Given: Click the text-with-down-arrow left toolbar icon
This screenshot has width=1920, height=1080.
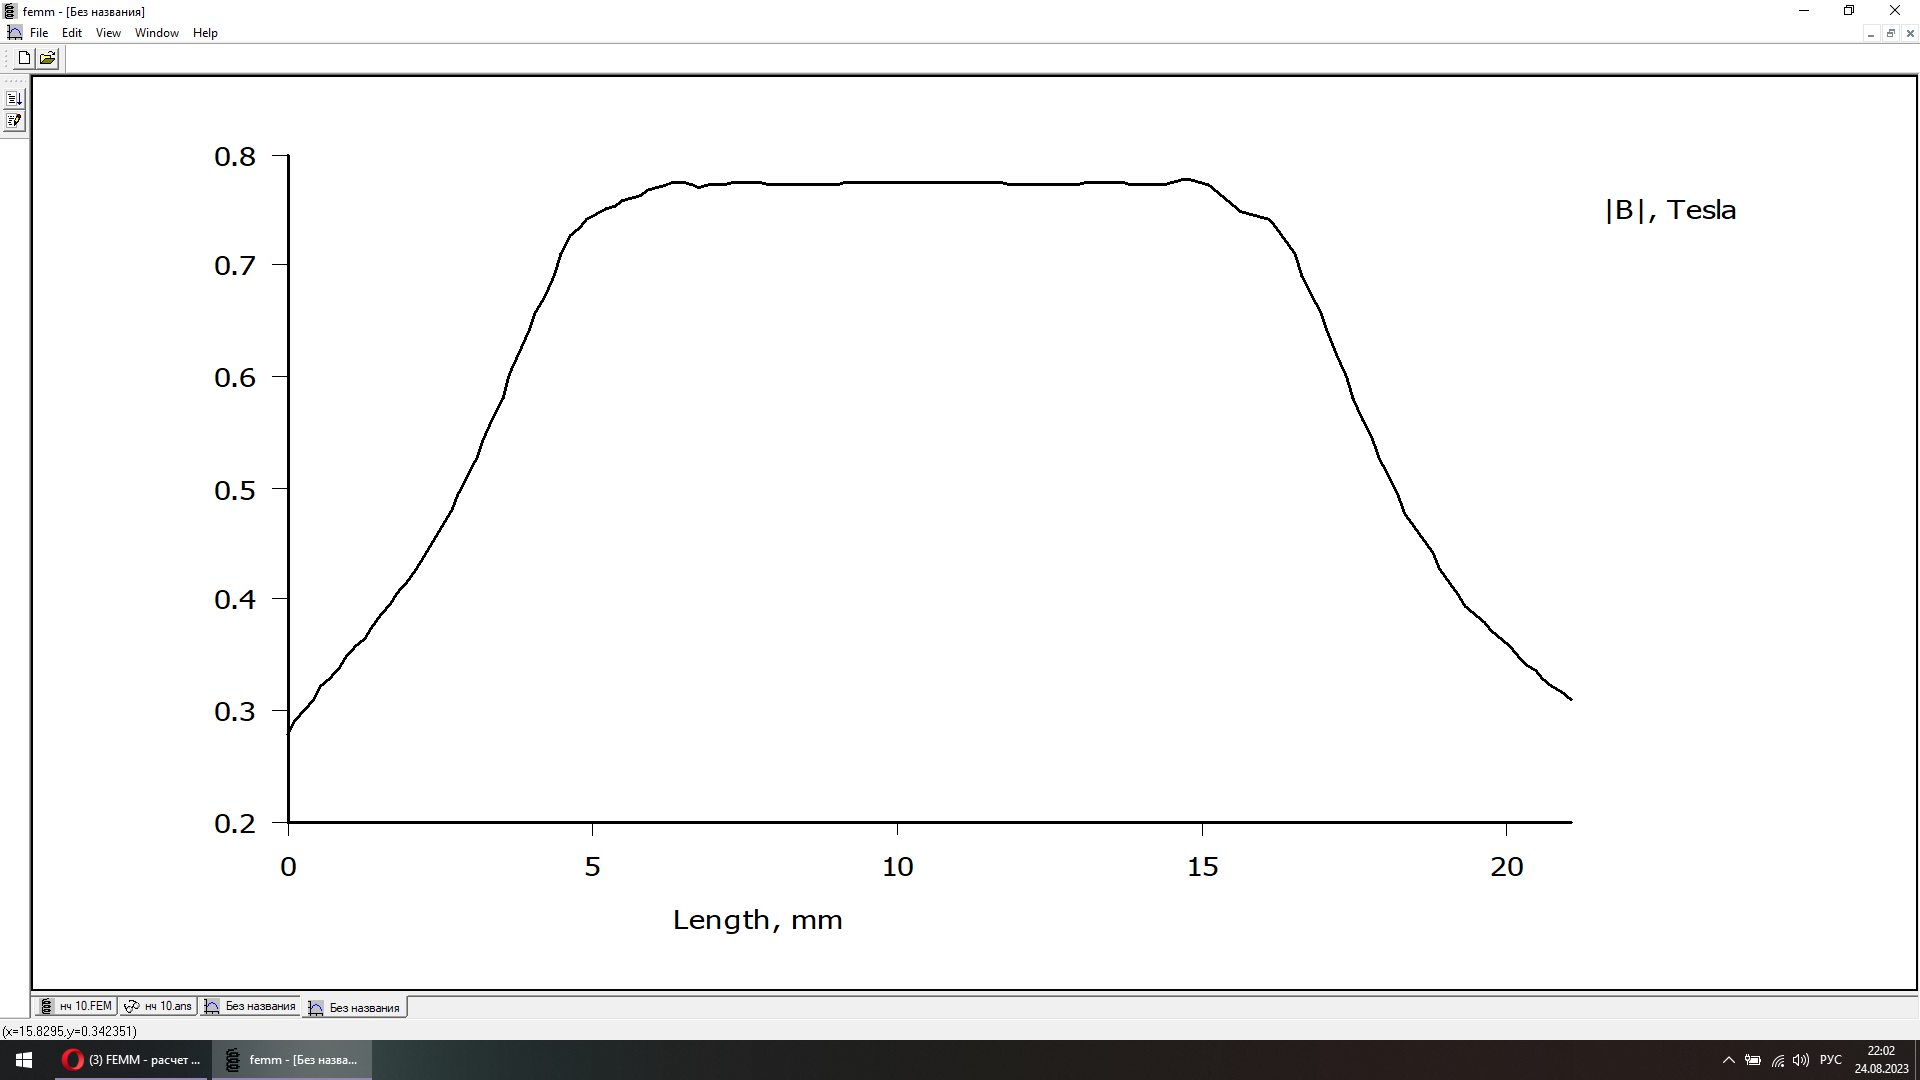Looking at the screenshot, I should (x=14, y=99).
